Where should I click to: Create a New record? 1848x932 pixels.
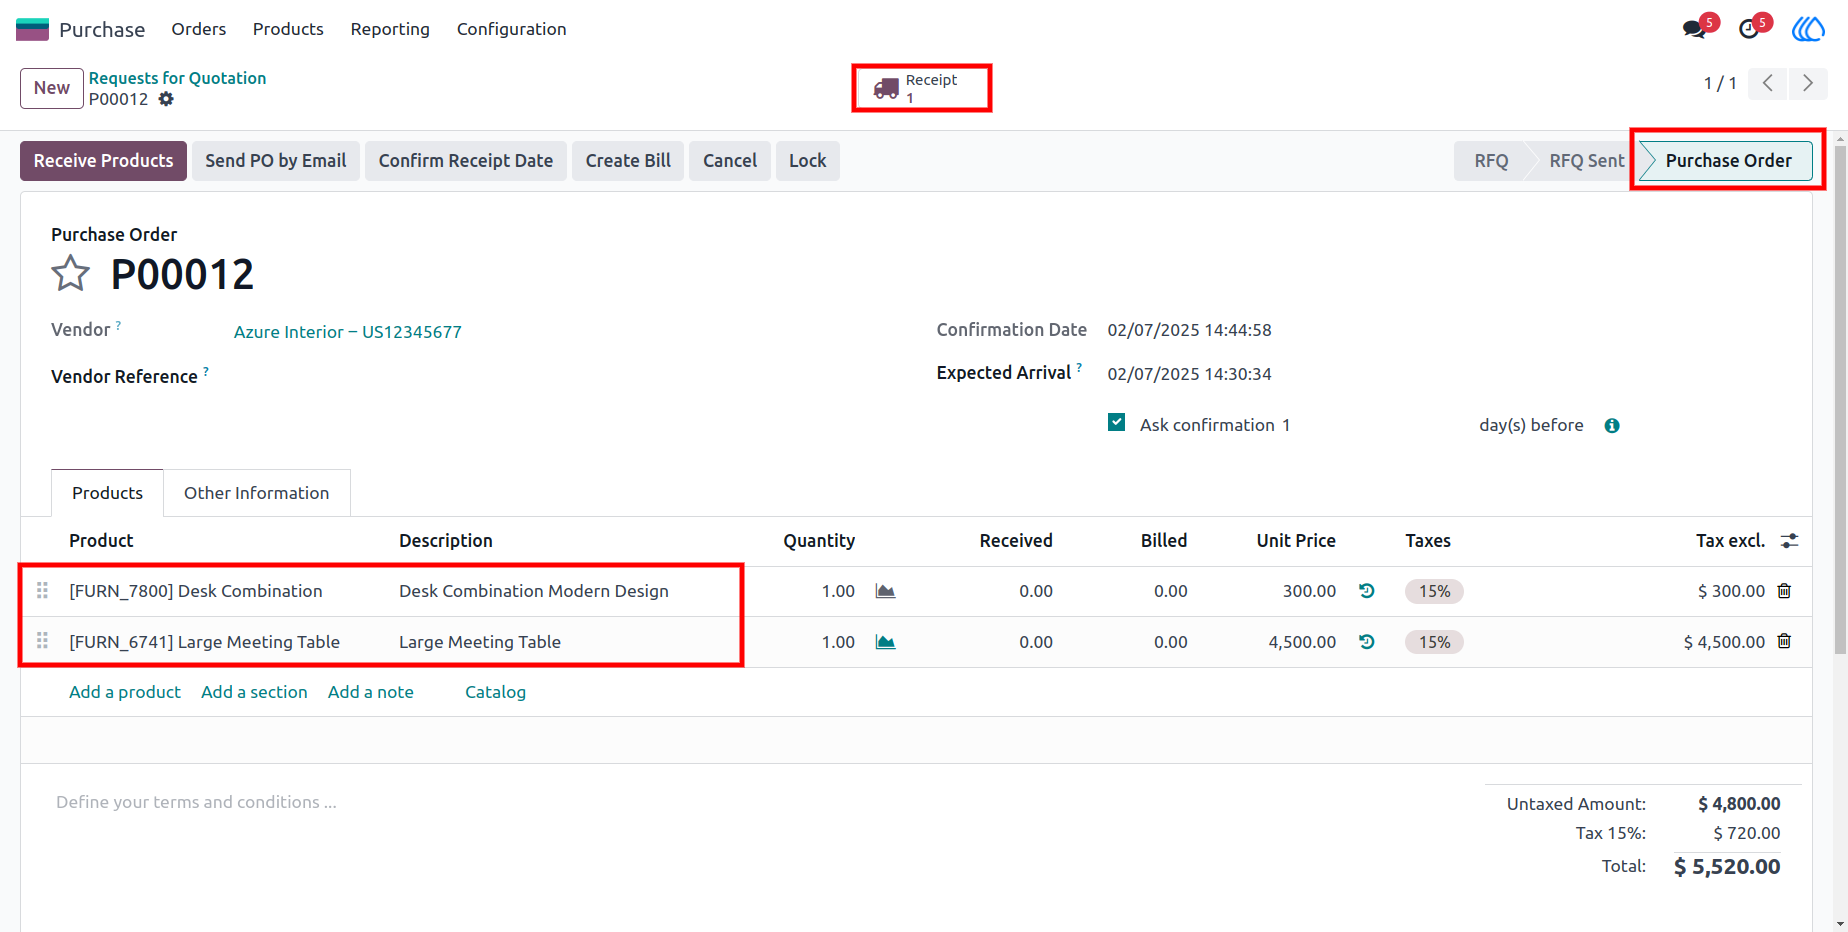[52, 88]
